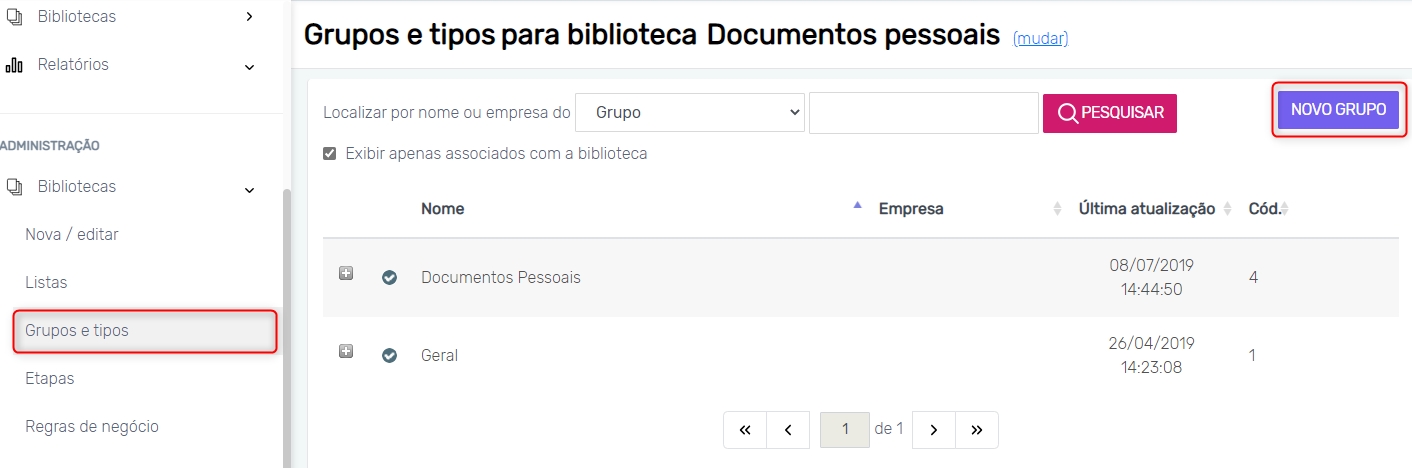Click the PESQUISAR search button
Image resolution: width=1412 pixels, height=468 pixels.
[1110, 113]
